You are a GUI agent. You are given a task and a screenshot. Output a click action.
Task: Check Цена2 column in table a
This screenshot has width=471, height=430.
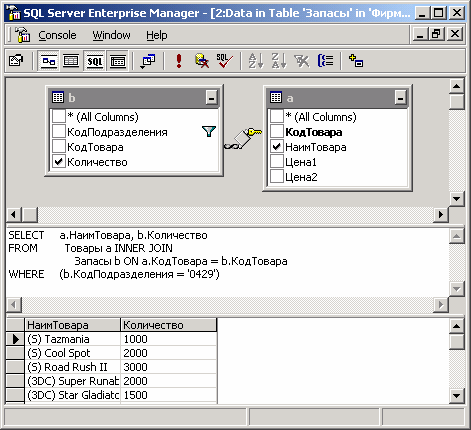pos(277,177)
